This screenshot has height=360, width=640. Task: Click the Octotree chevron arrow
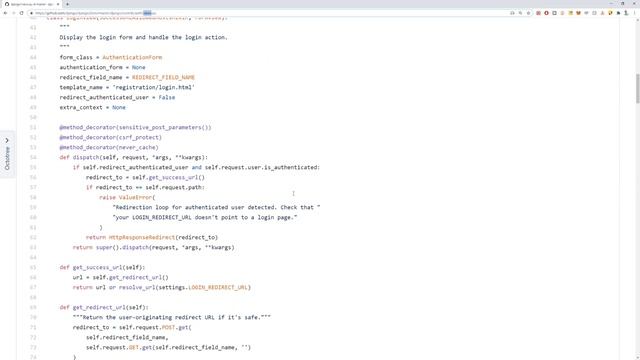coord(7,140)
